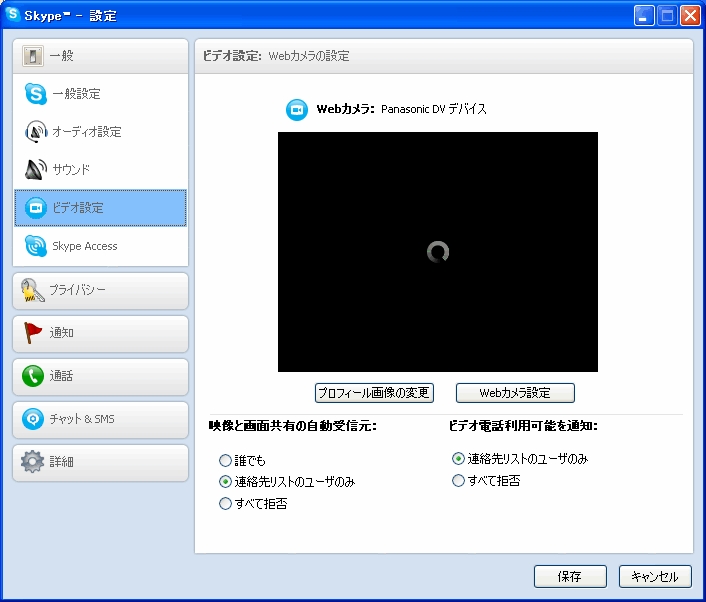Click the gear icon for 詳細
This screenshot has height=602, width=706.
(x=32, y=462)
